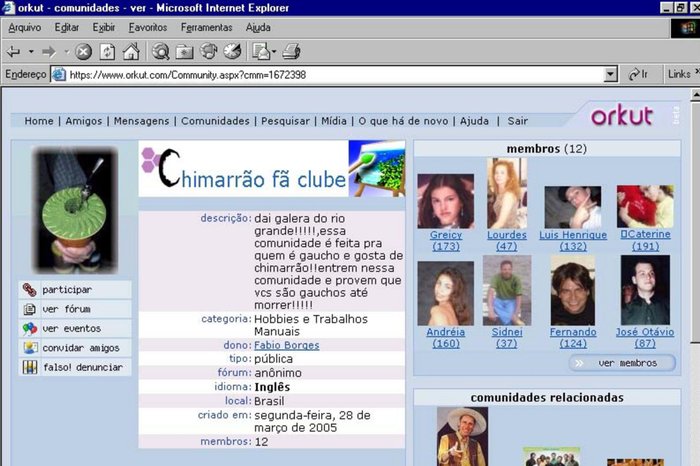
Task: Click the convidar amigos icon
Action: click(30, 348)
